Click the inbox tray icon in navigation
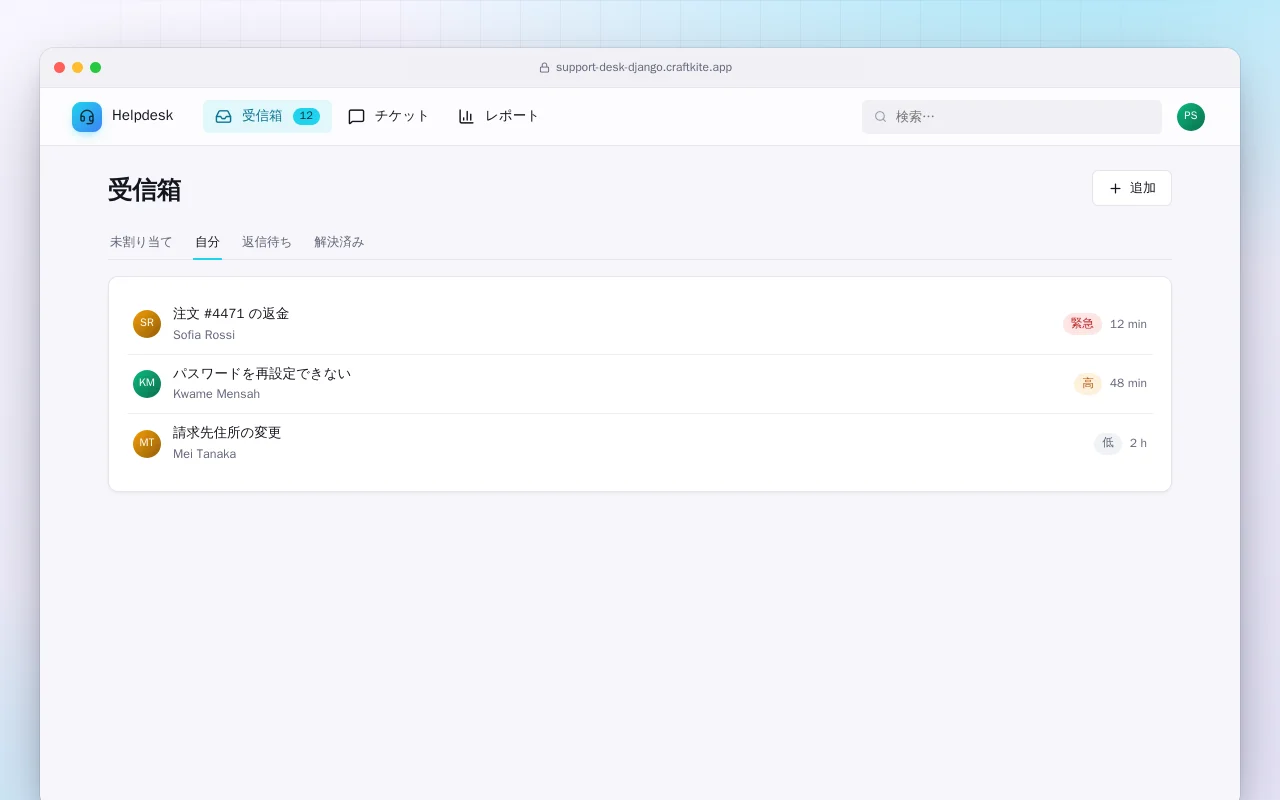Screen dimensions: 1280x800 pyautogui.click(x=223, y=116)
